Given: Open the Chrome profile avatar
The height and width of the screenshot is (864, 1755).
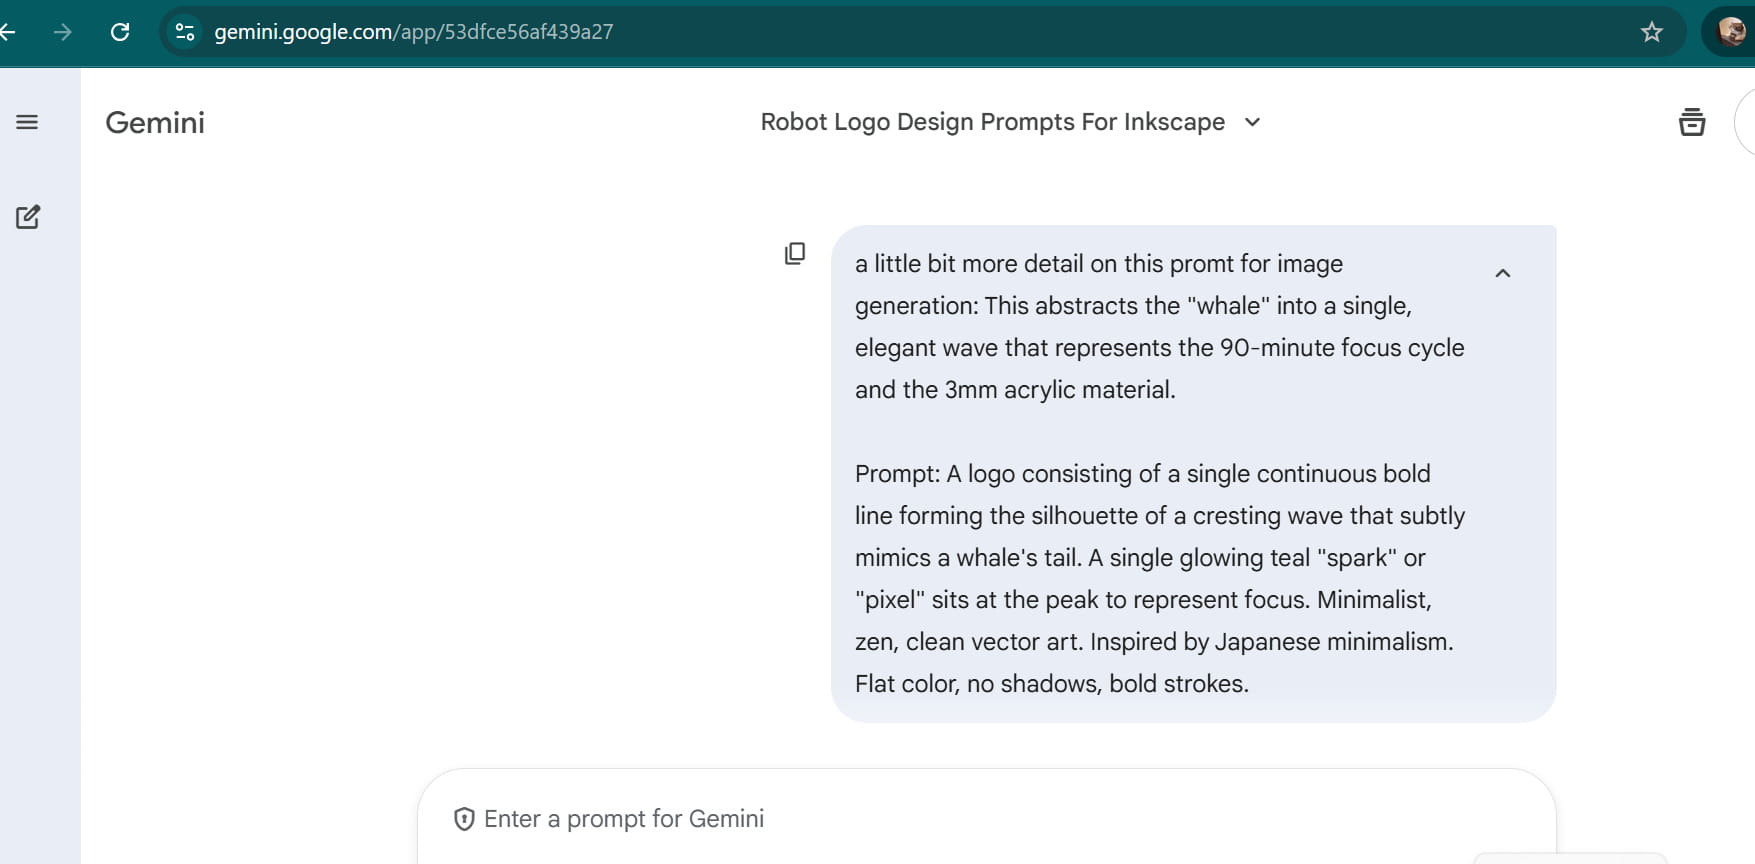Looking at the screenshot, I should point(1732,32).
